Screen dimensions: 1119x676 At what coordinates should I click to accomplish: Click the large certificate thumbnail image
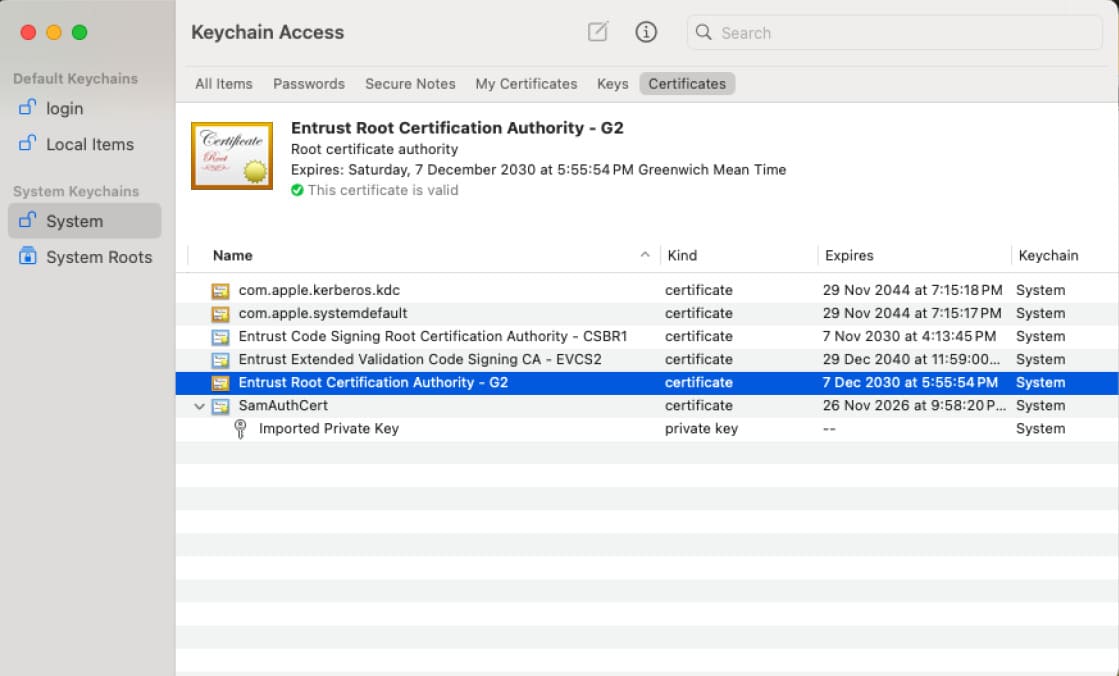[232, 156]
